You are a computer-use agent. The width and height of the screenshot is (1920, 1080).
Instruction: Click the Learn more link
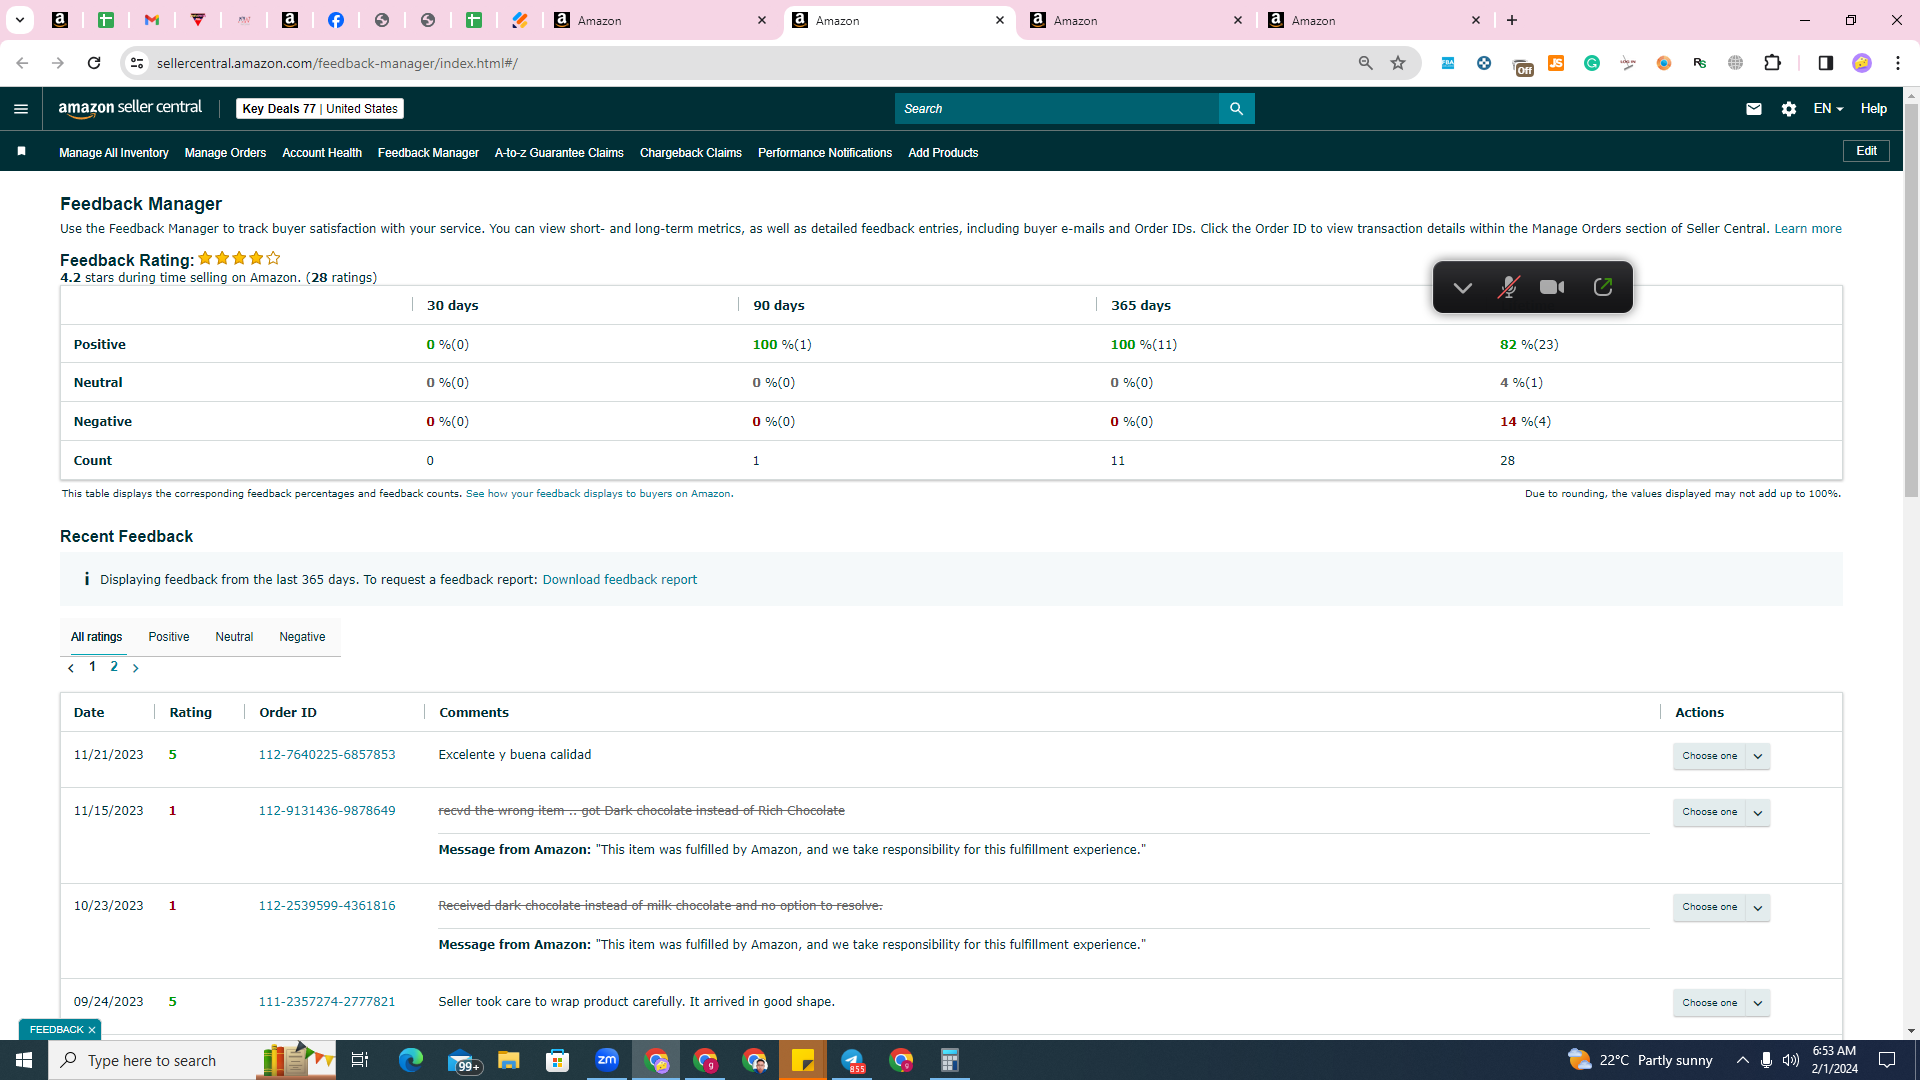point(1808,229)
